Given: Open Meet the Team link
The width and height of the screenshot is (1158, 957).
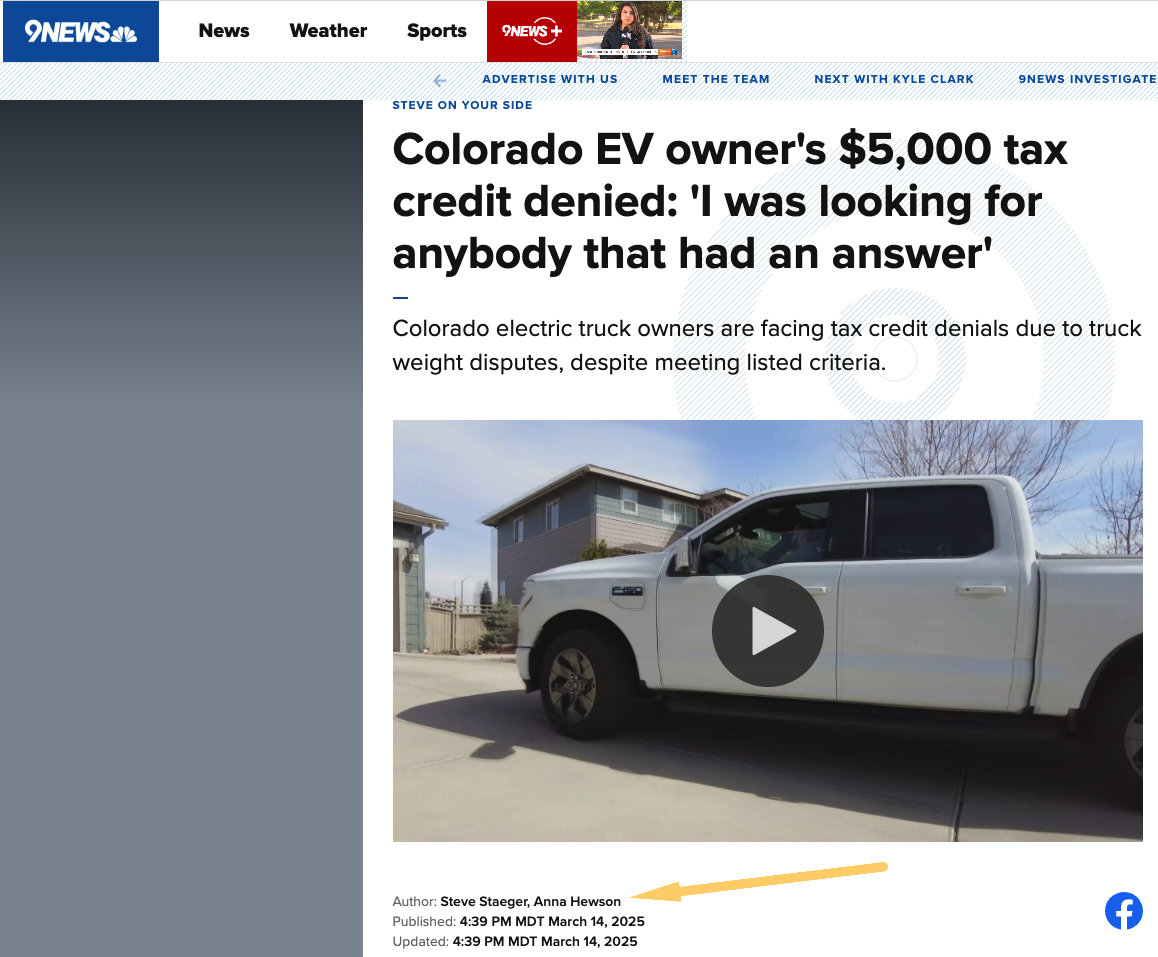Looking at the screenshot, I should coord(716,79).
